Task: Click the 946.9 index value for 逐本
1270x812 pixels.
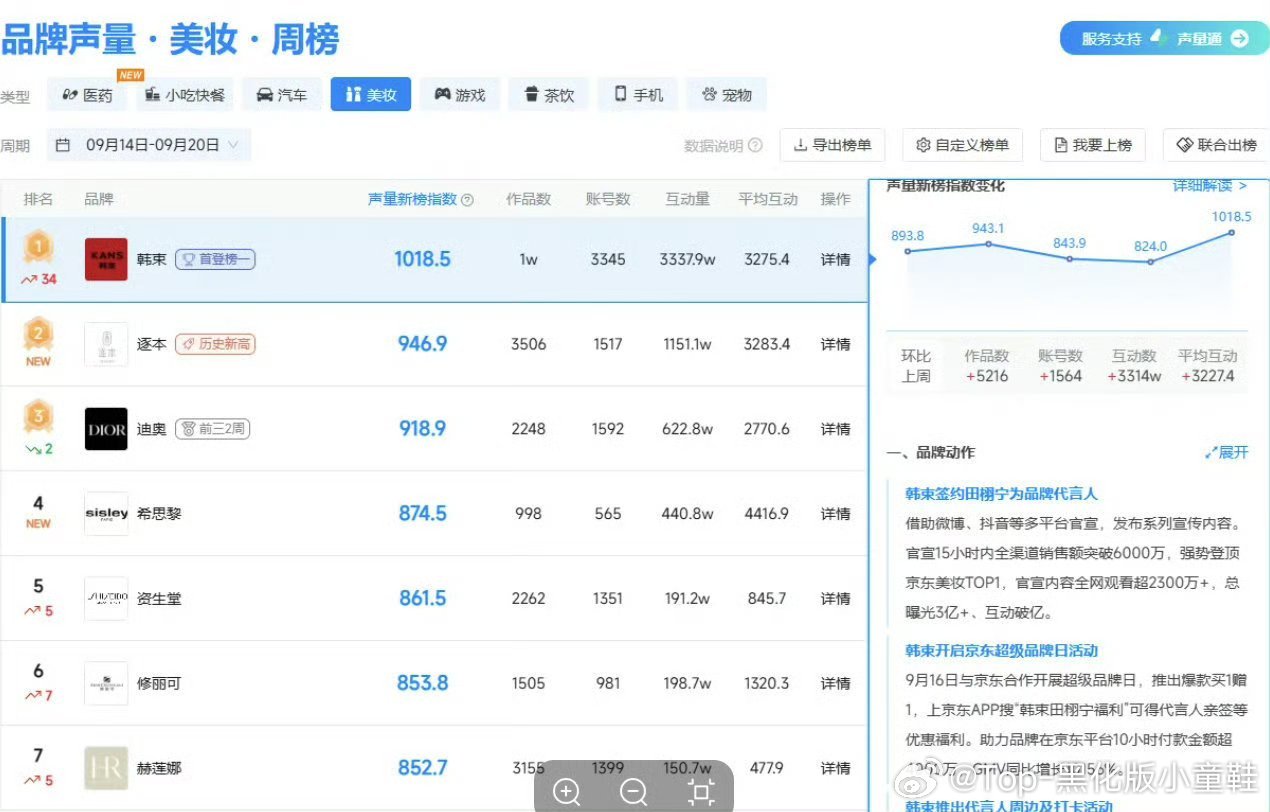Action: [x=422, y=344]
